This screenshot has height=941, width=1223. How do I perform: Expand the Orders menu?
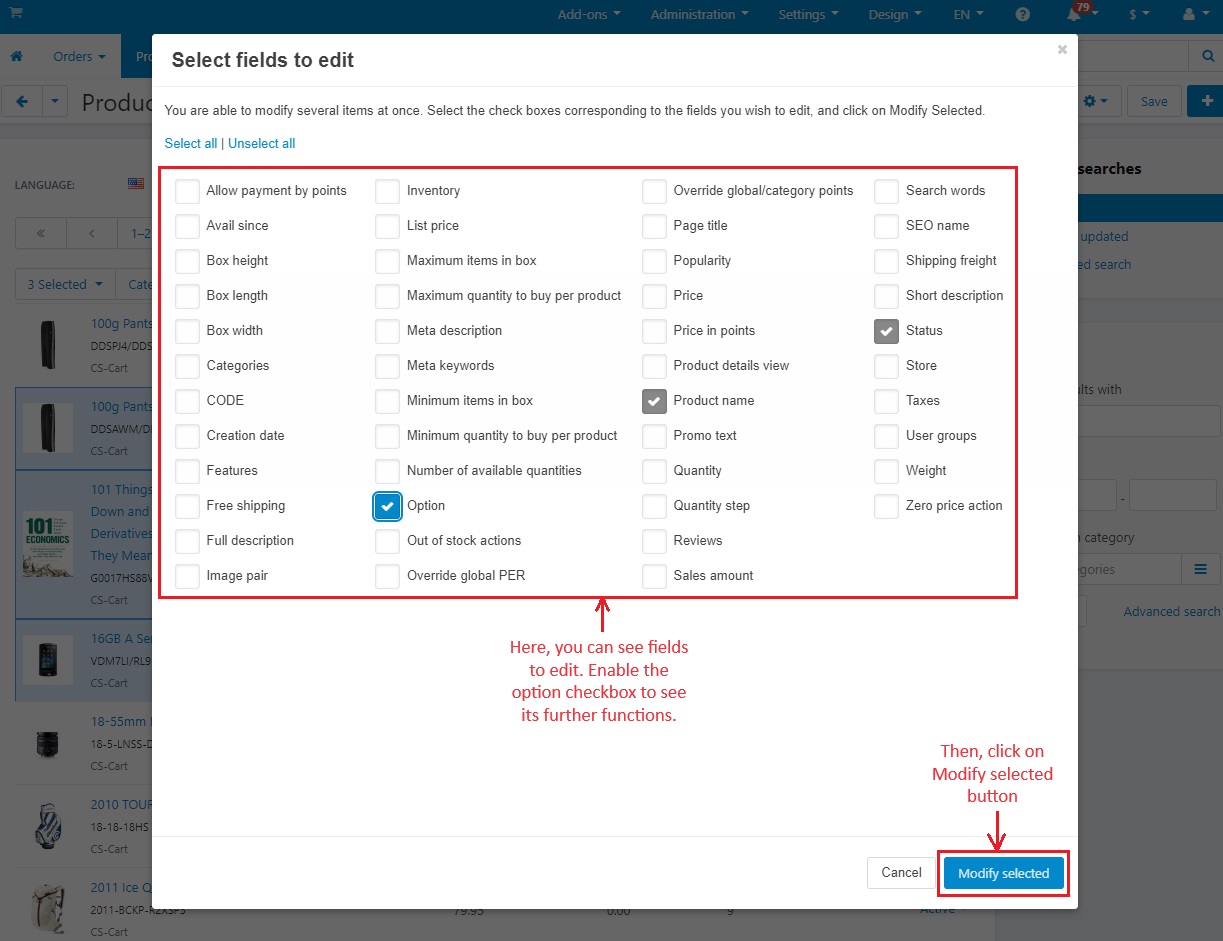[79, 57]
